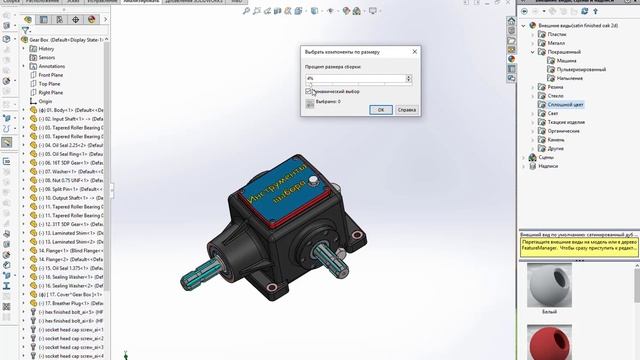Collapse the root Внешние виды appearances node
This screenshot has width=640, height=360.
point(524,25)
